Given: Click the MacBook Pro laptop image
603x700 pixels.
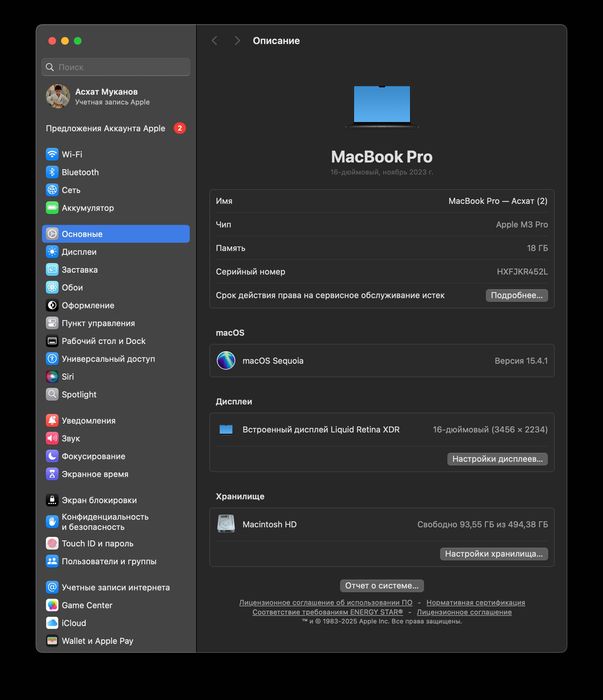Looking at the screenshot, I should click(x=382, y=106).
